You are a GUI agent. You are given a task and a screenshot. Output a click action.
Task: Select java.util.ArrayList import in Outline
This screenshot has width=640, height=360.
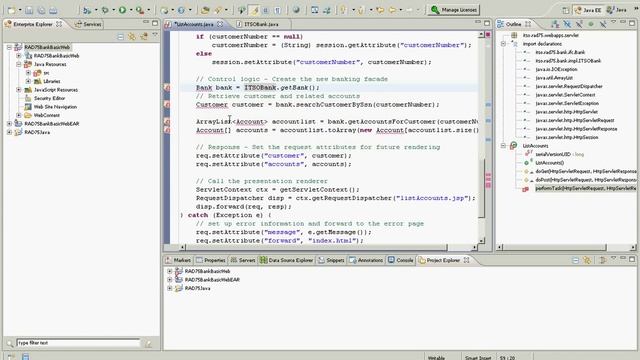click(x=554, y=78)
